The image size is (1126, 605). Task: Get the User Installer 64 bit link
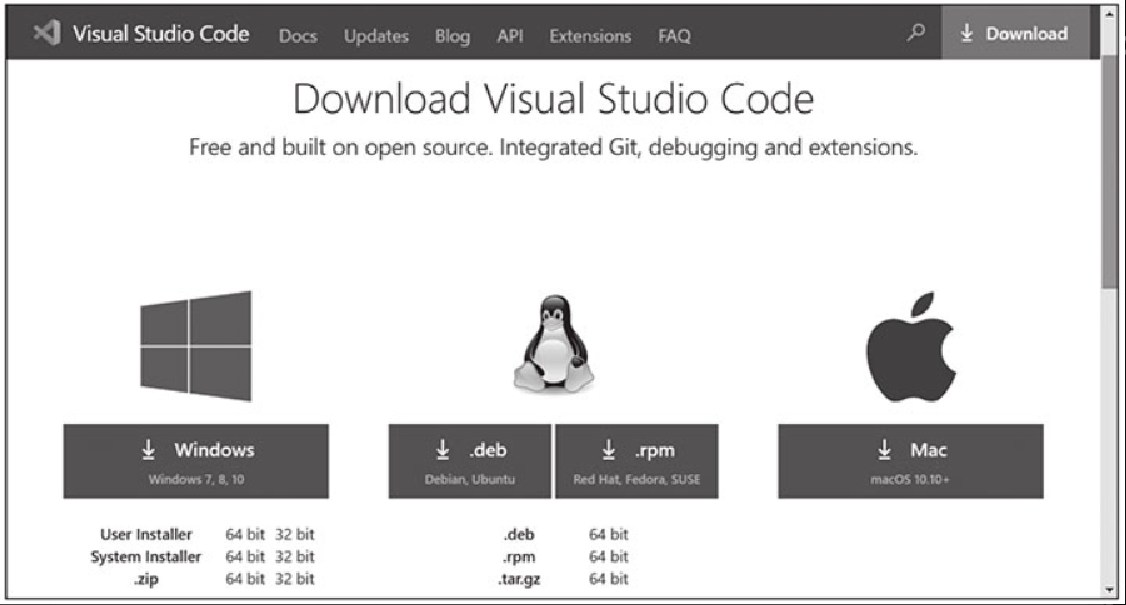[245, 534]
